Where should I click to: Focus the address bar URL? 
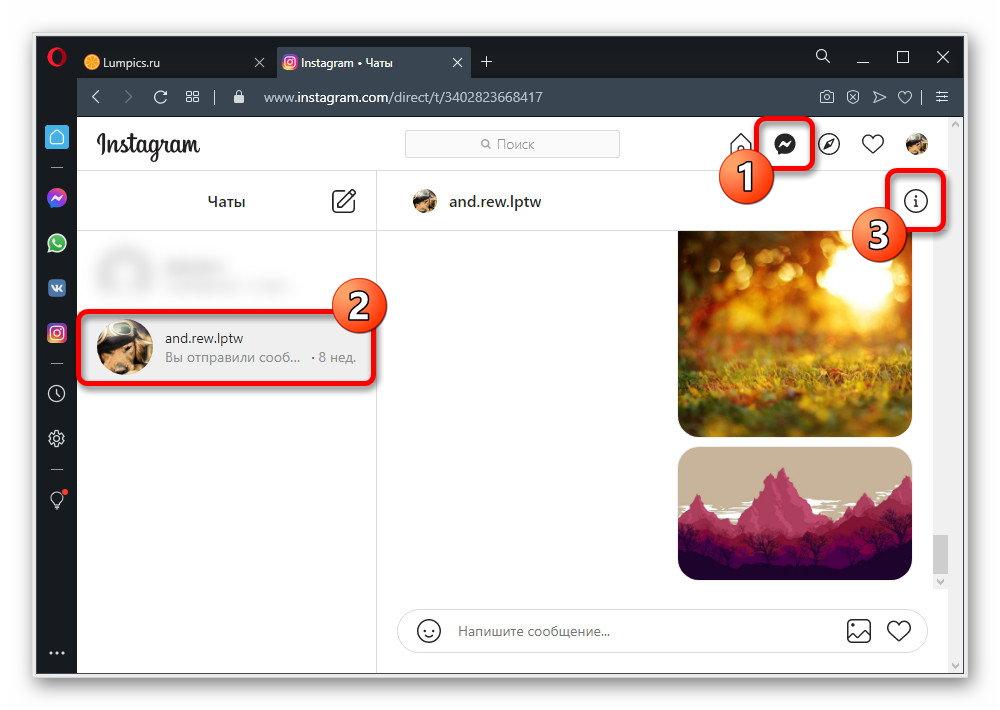(403, 97)
